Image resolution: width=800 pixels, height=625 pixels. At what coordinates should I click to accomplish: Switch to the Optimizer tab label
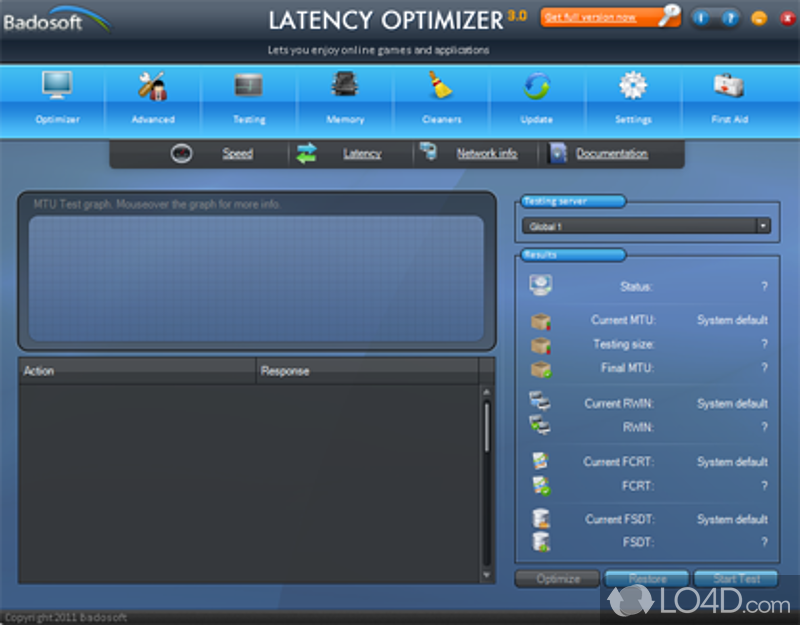(57, 119)
